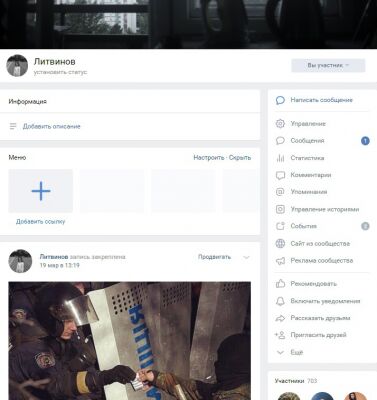Open the 'Написать сообщение' speech bubble icon
The image size is (377, 400).
[x=280, y=100]
